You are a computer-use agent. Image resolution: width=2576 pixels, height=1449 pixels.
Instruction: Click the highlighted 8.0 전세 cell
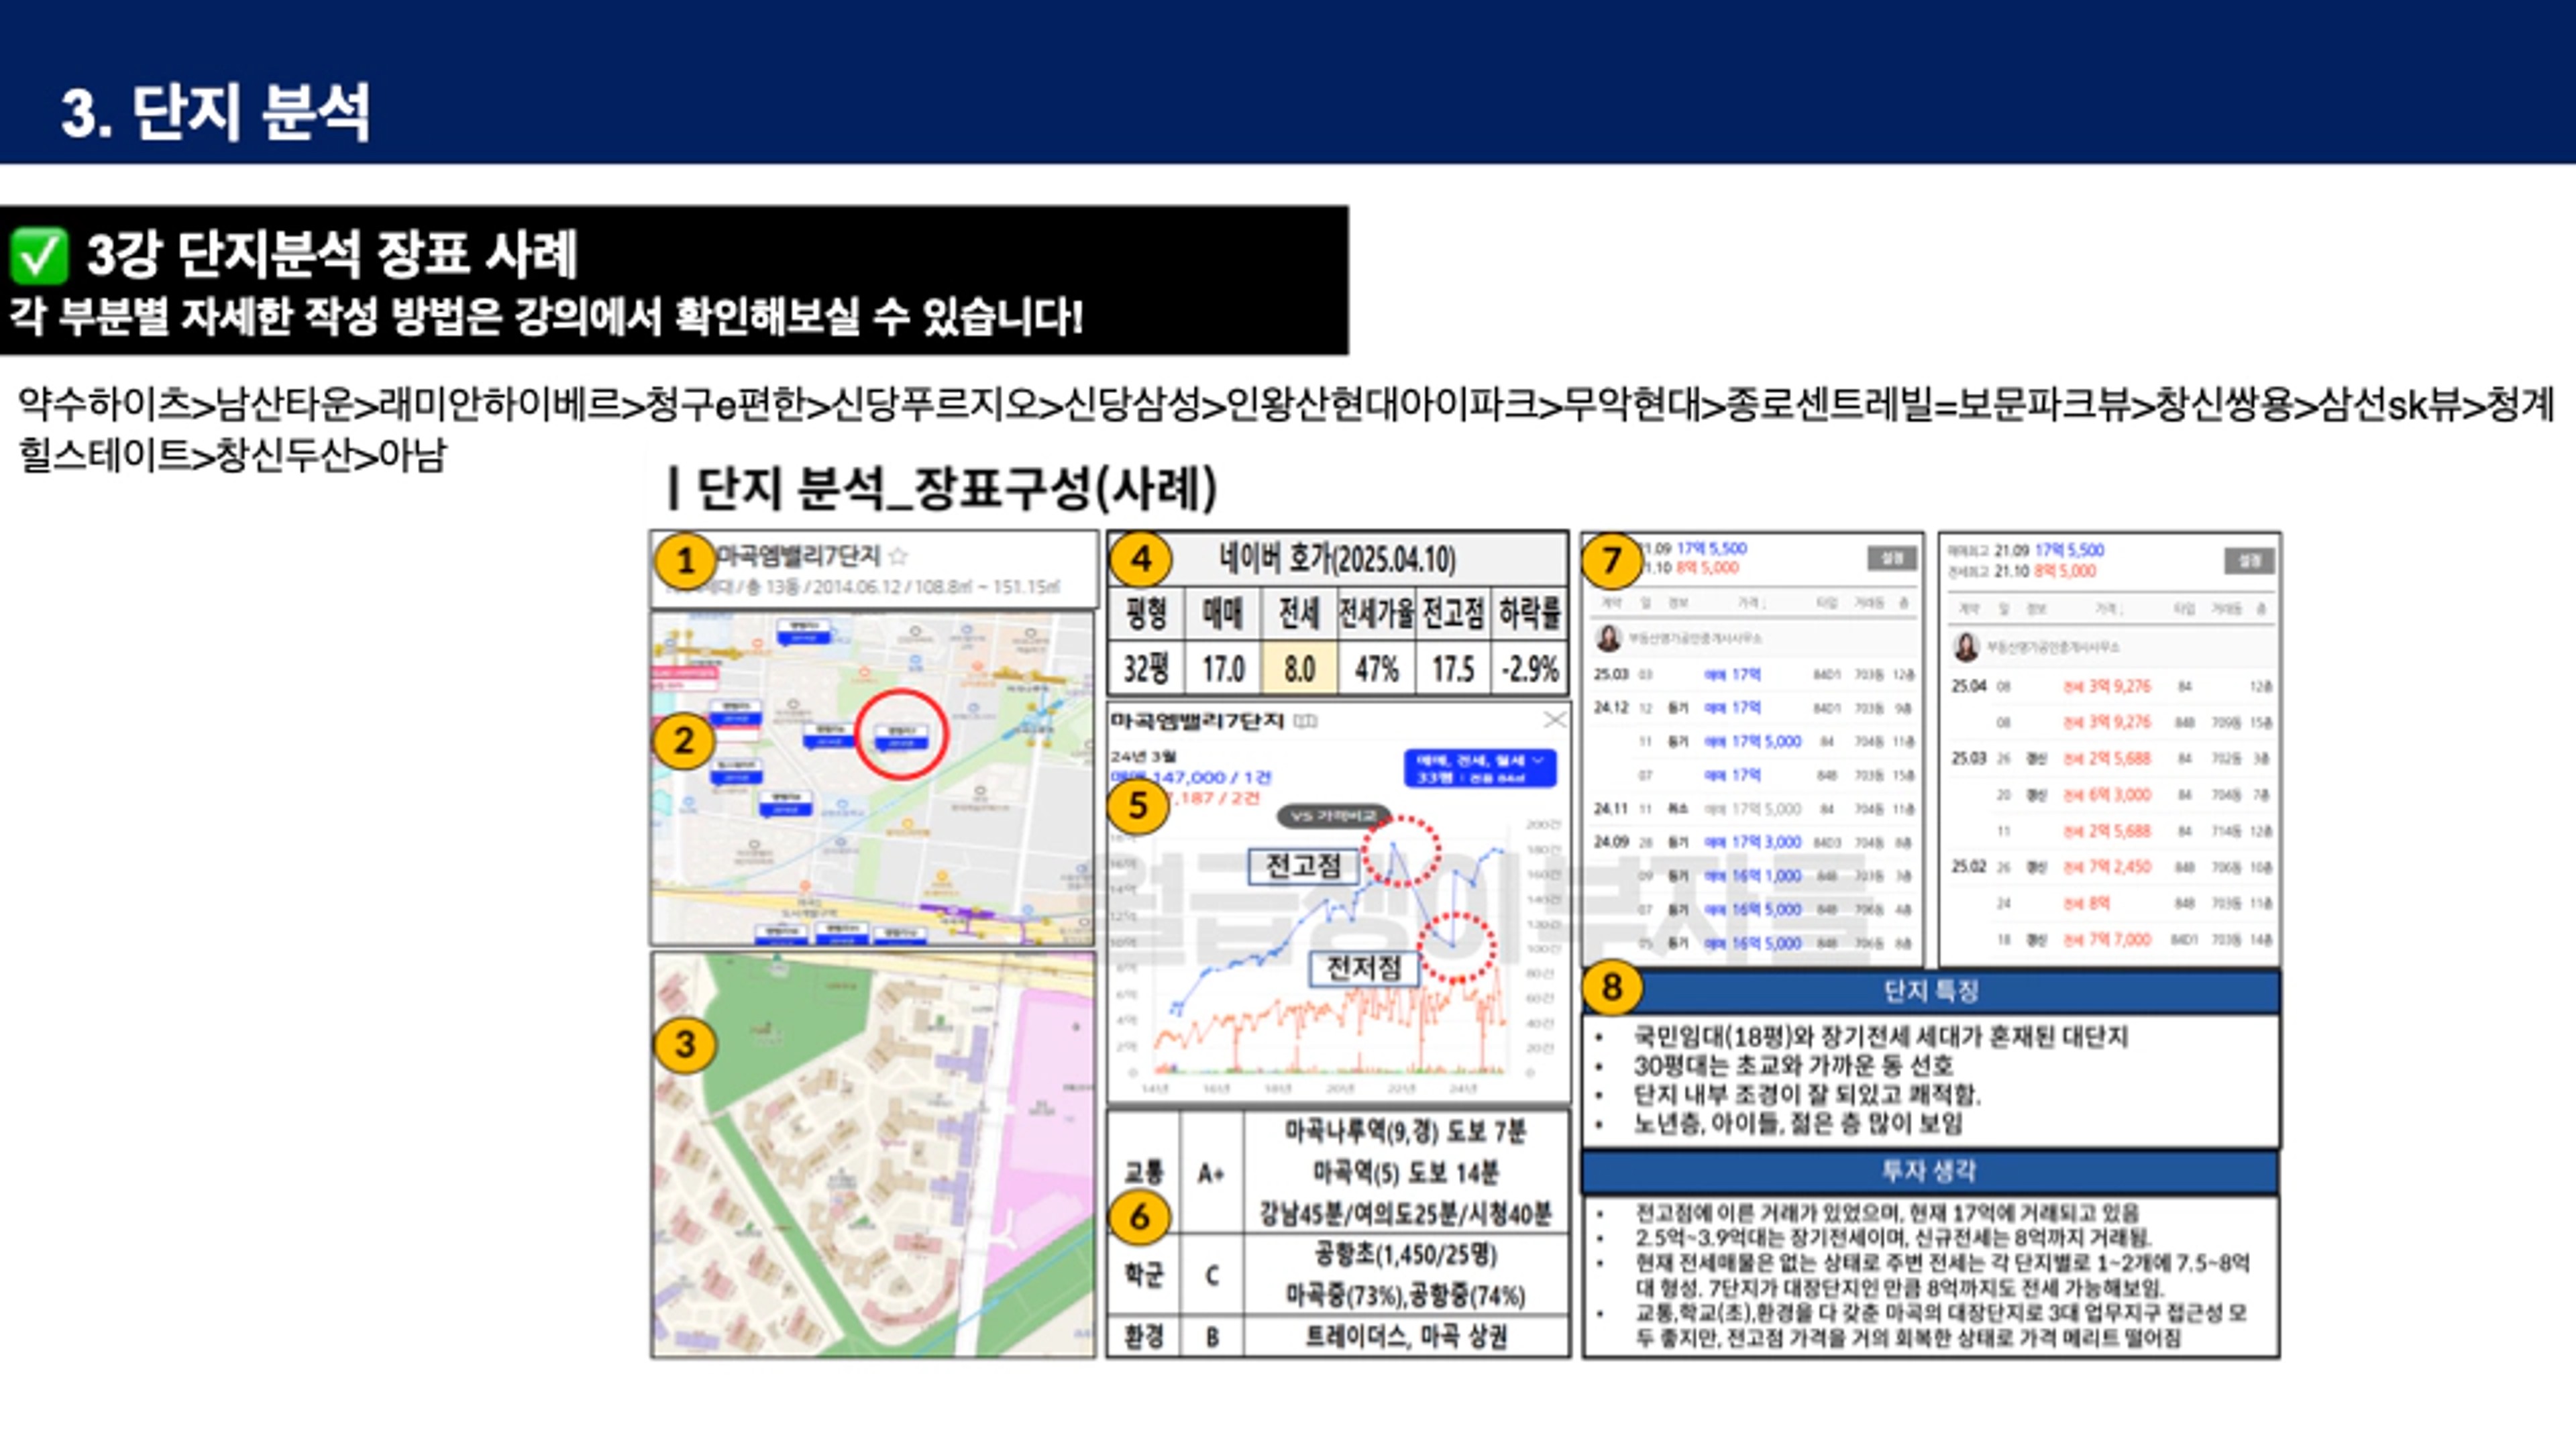tap(1299, 668)
